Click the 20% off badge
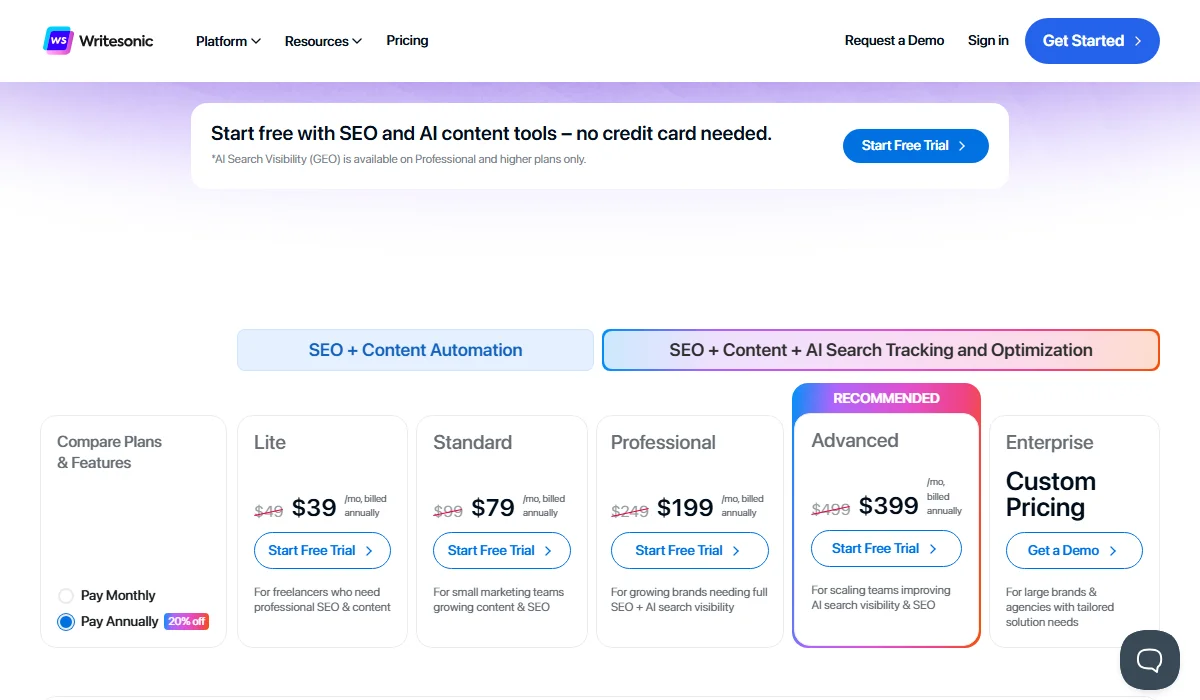1200x700 pixels. coord(186,621)
